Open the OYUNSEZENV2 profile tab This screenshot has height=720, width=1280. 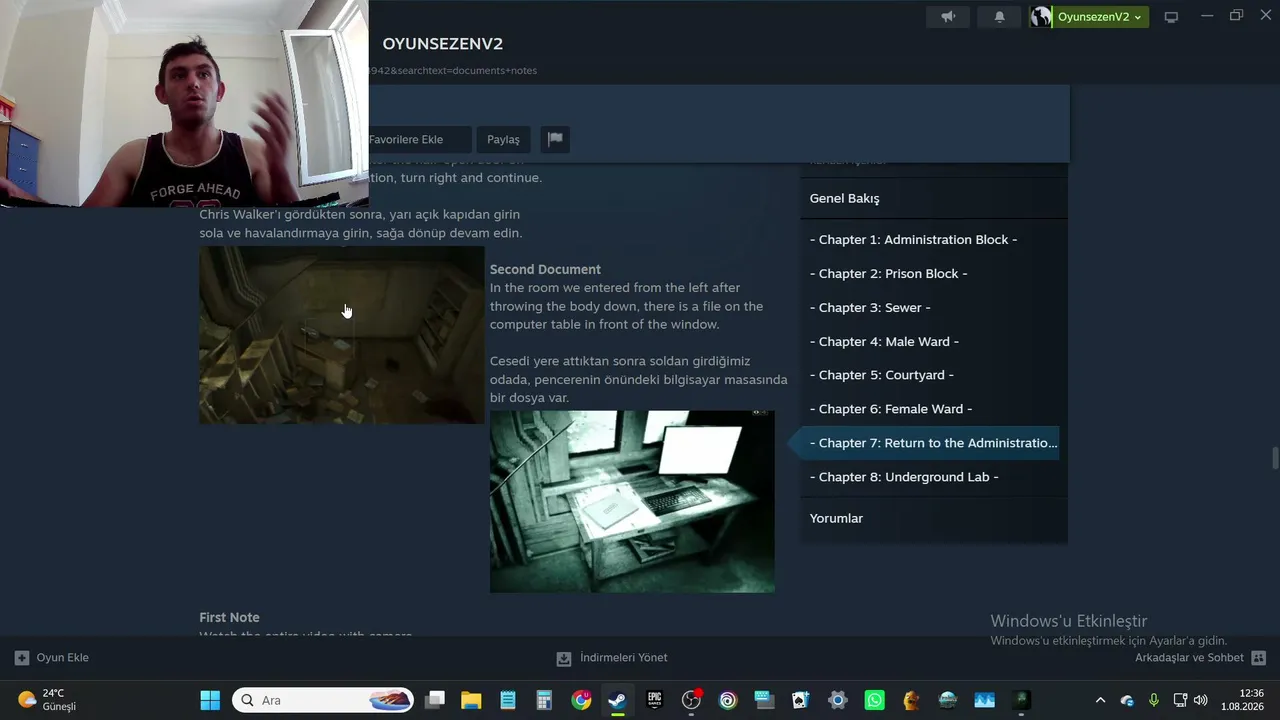(x=442, y=44)
